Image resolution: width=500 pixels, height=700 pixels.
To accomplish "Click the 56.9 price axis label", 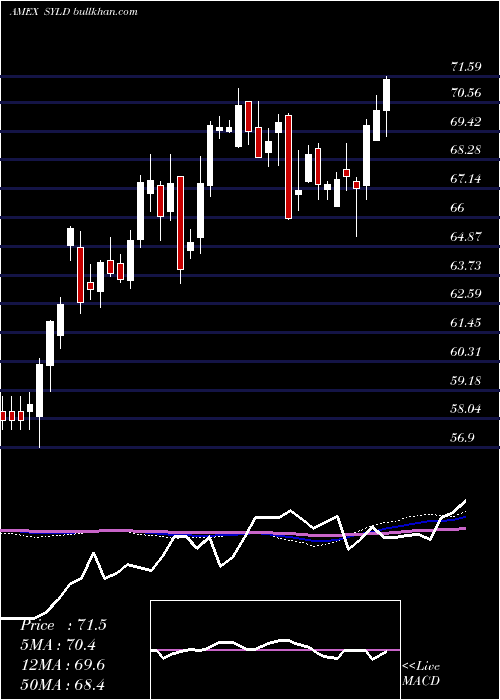I will pyautogui.click(x=462, y=438).
